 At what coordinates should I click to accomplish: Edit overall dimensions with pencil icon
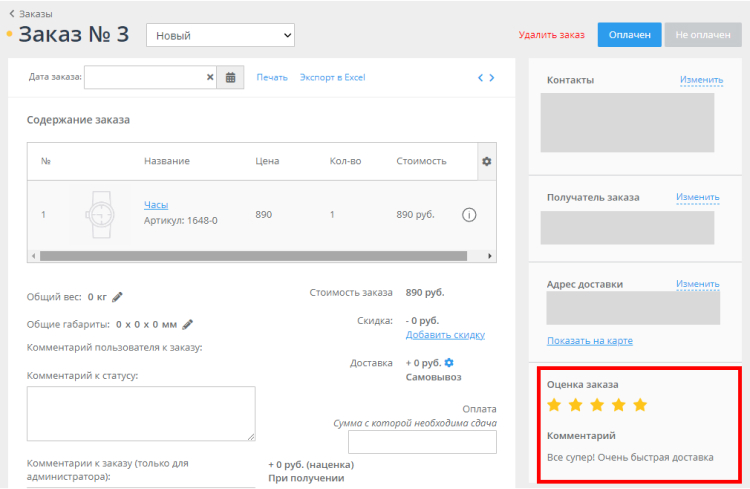click(187, 324)
